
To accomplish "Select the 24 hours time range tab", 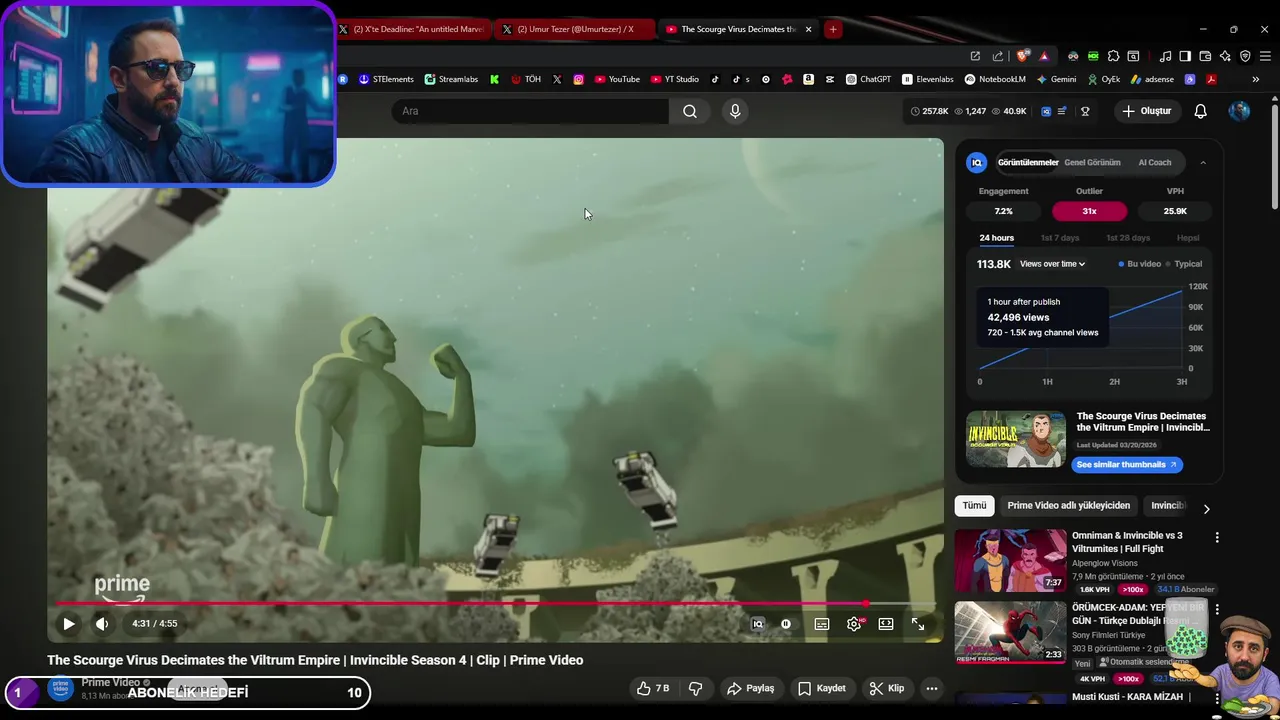I will coord(996,238).
